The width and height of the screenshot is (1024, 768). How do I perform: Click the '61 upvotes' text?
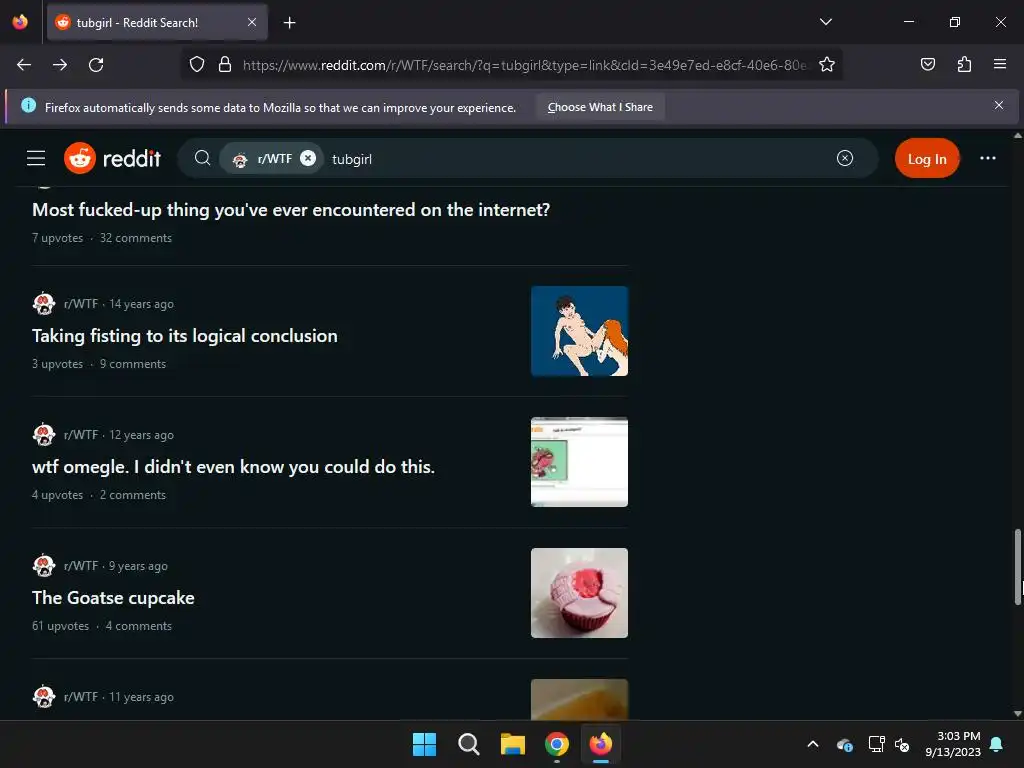click(61, 626)
